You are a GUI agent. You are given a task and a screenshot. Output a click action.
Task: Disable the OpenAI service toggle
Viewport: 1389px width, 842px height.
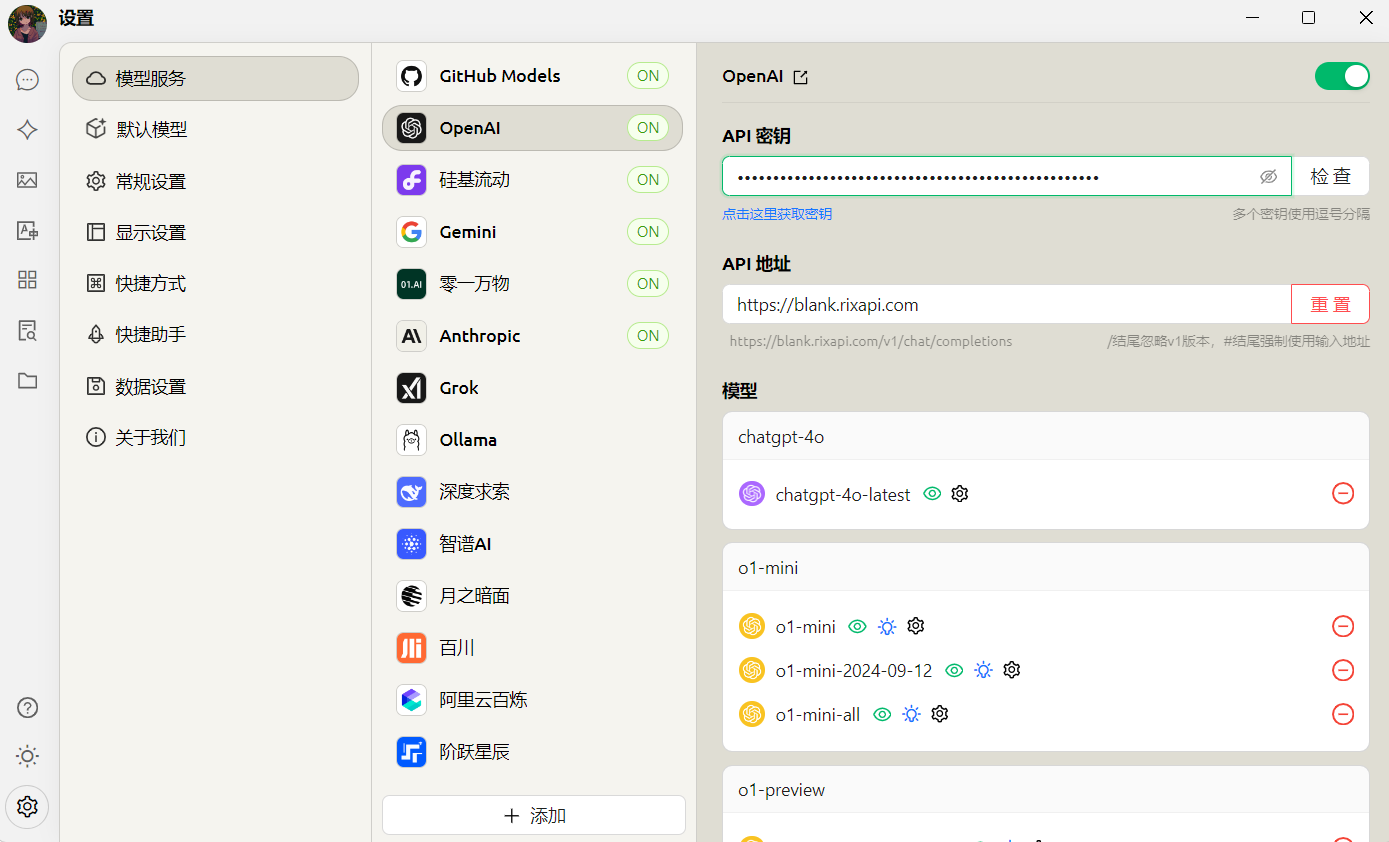[x=1342, y=76]
